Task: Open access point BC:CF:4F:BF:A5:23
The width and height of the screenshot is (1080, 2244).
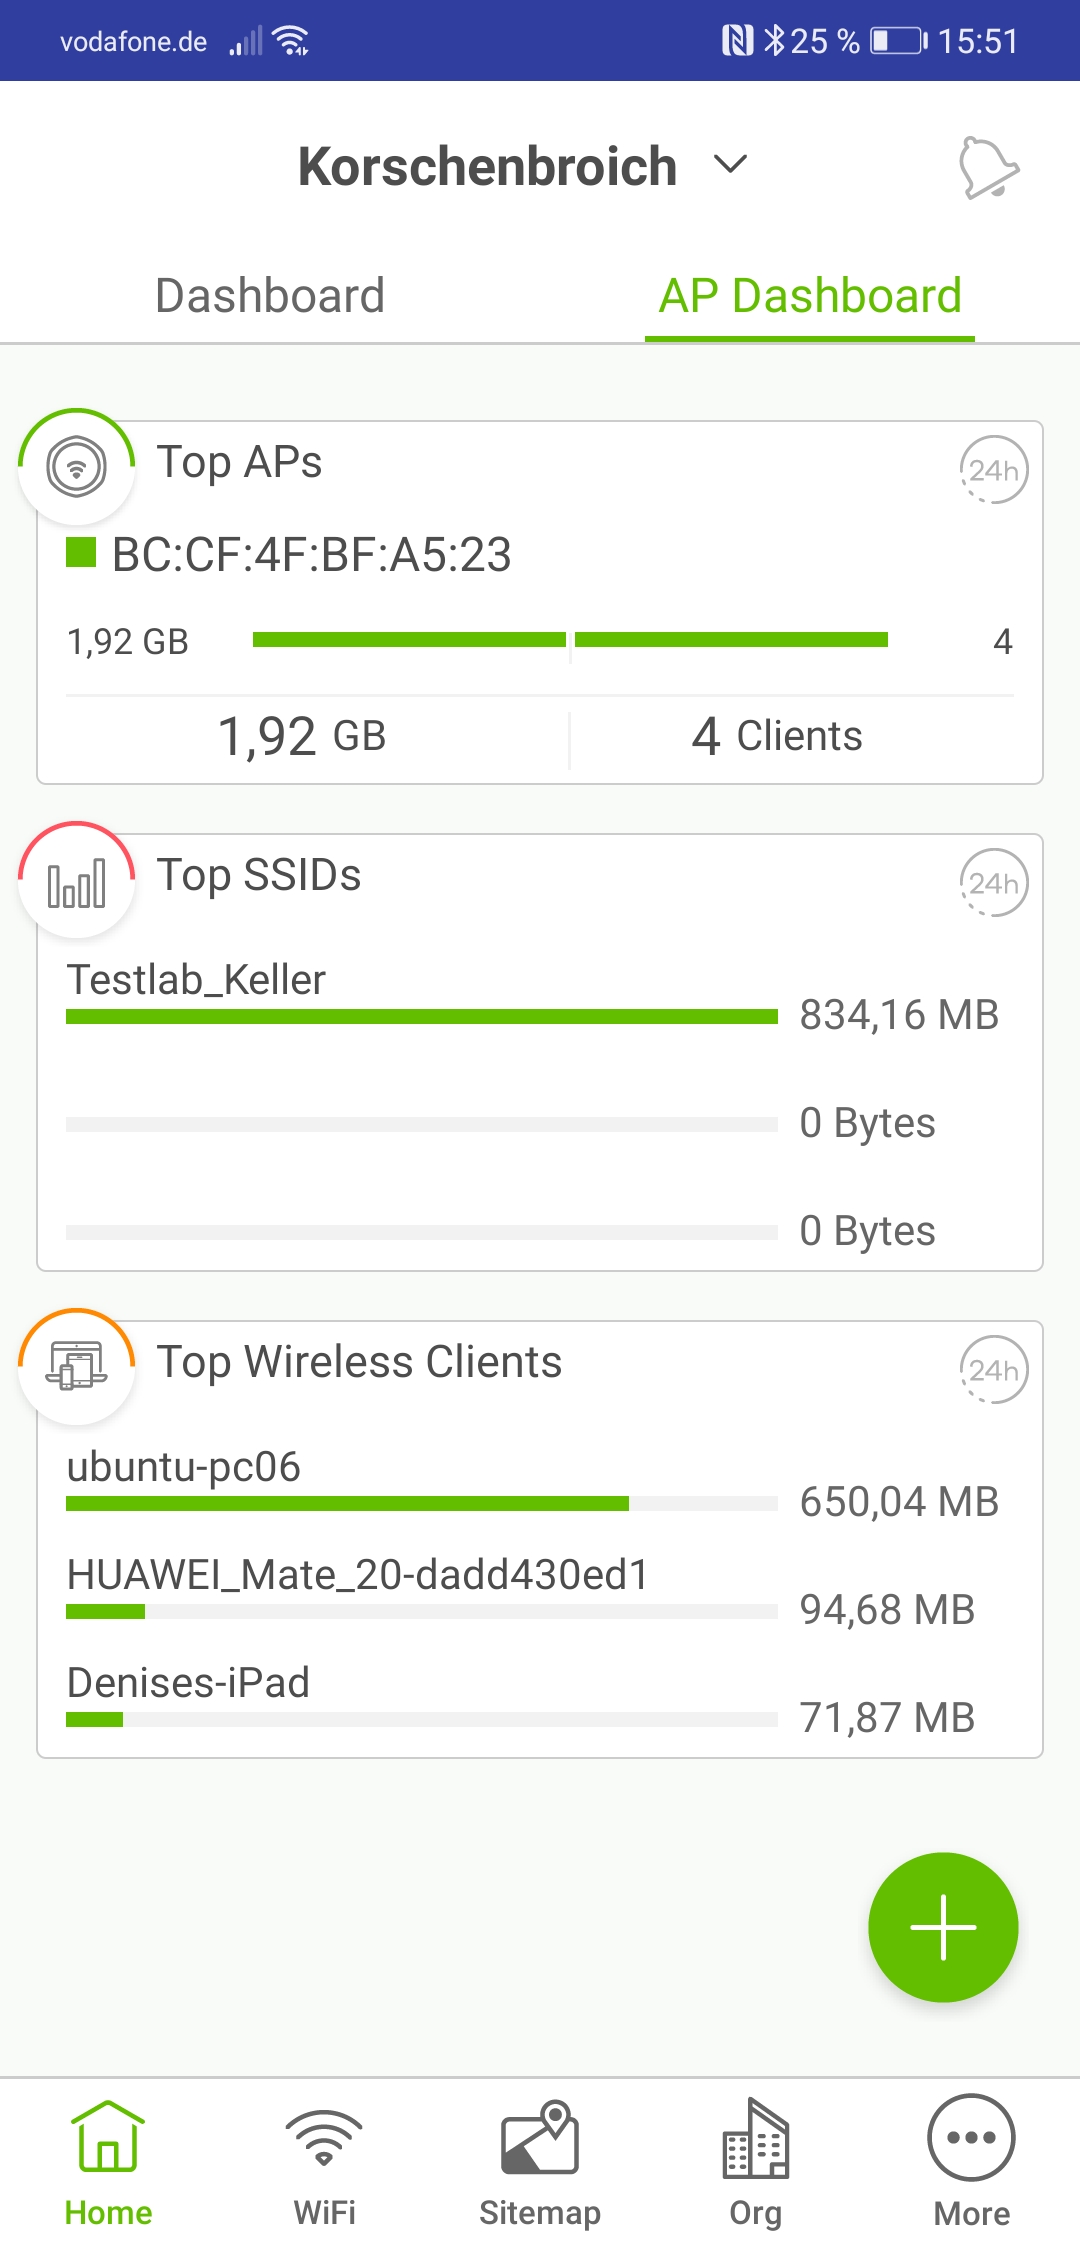Action: [x=312, y=555]
